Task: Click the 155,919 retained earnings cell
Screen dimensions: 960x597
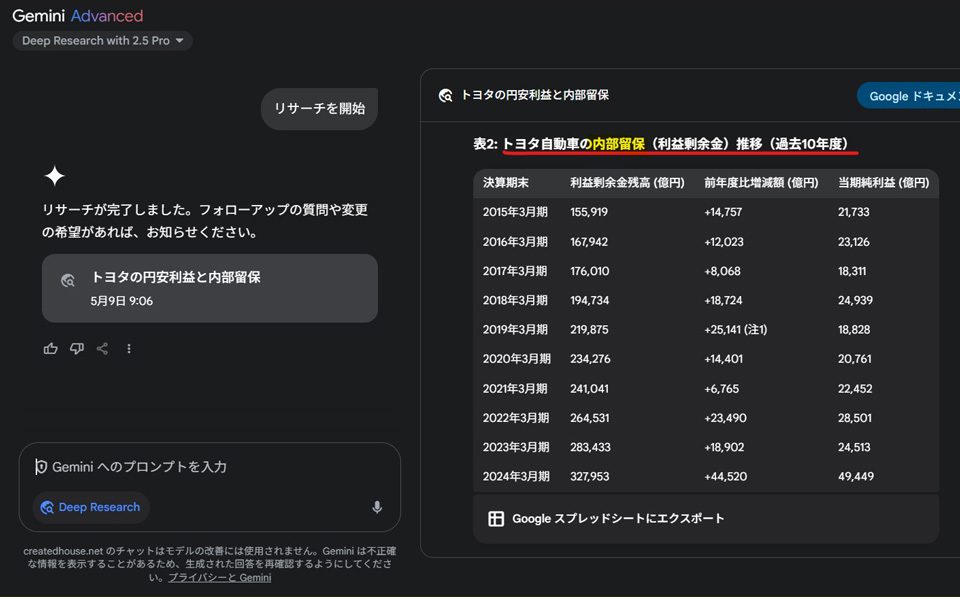Action: 589,212
